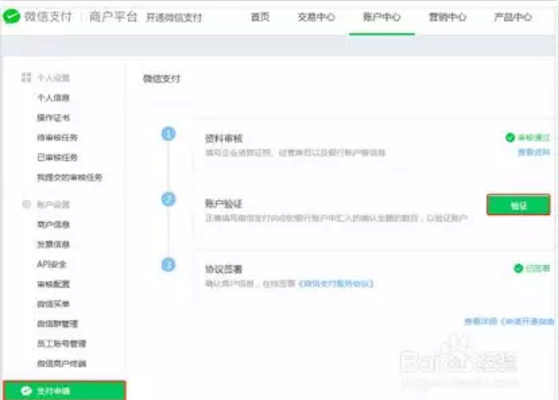Screen dimensions: 559x400
Task: Open the 《微信支付服务协议》 link
Action: [x=336, y=283]
